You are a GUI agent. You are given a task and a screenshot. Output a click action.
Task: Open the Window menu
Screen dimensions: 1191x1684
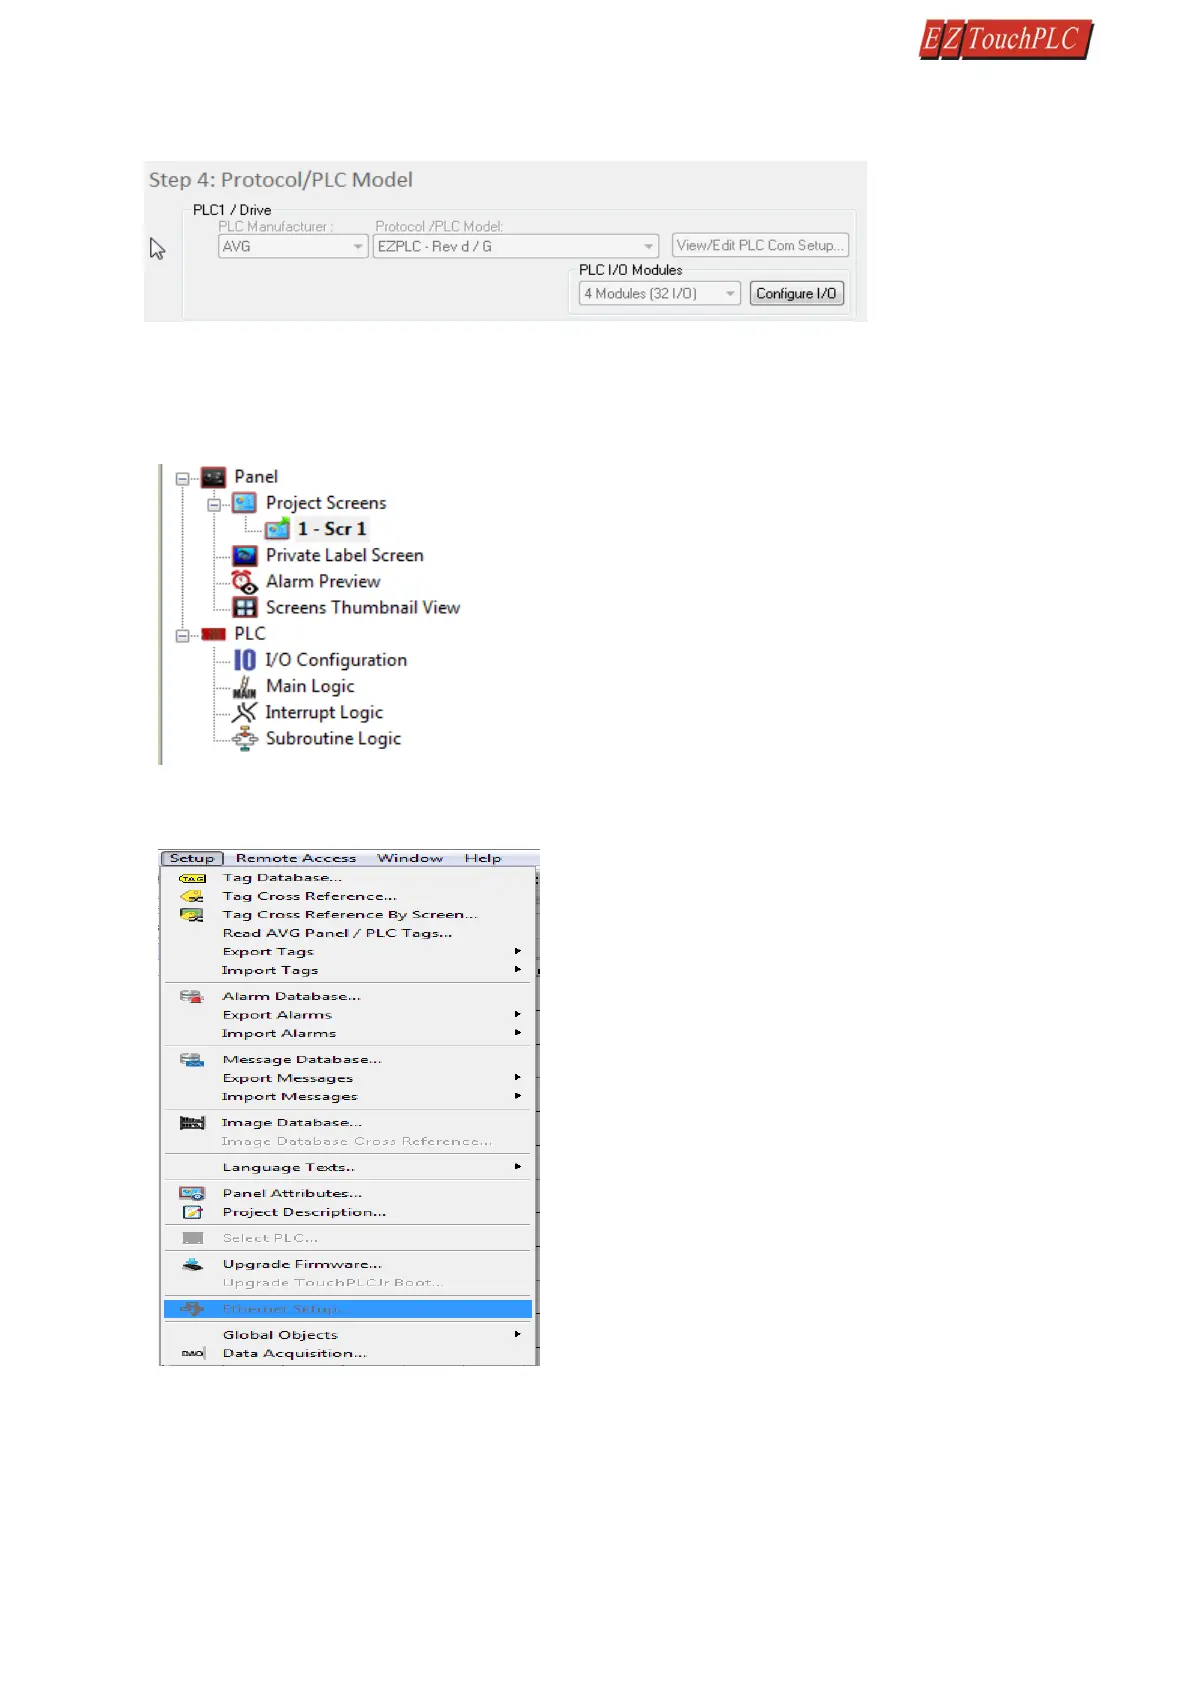click(410, 858)
